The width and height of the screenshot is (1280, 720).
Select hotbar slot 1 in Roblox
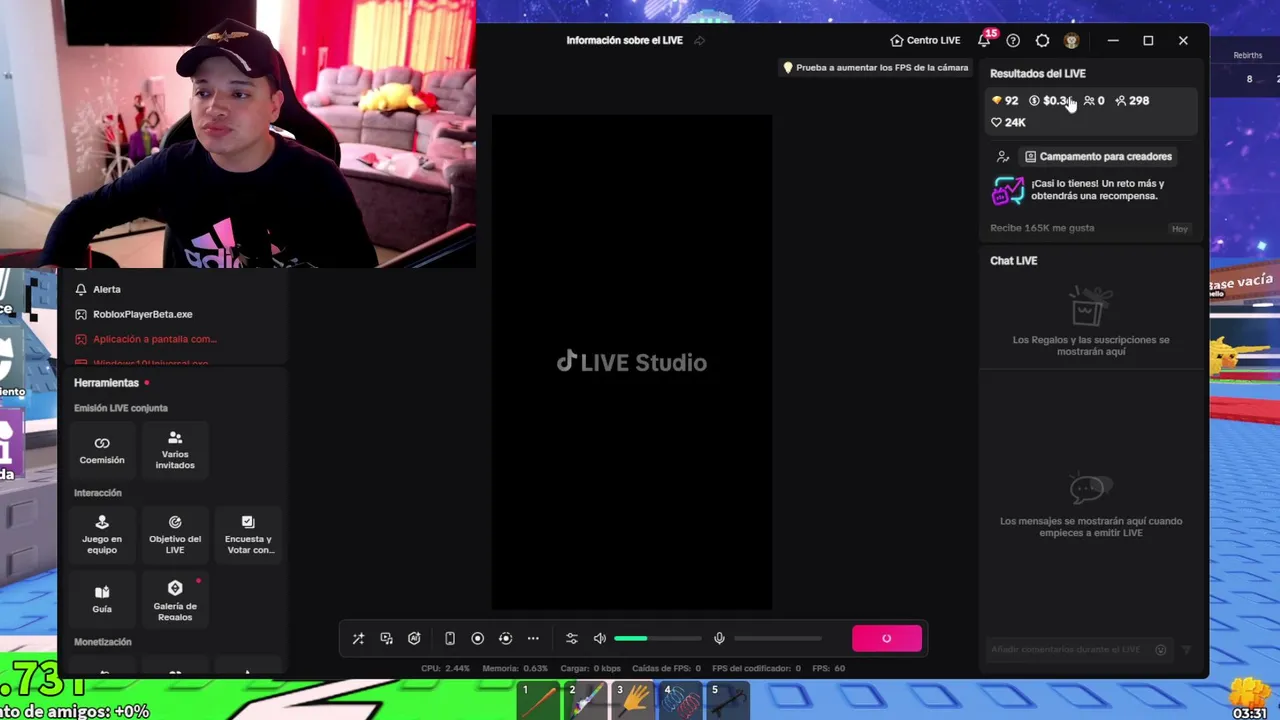click(x=539, y=700)
